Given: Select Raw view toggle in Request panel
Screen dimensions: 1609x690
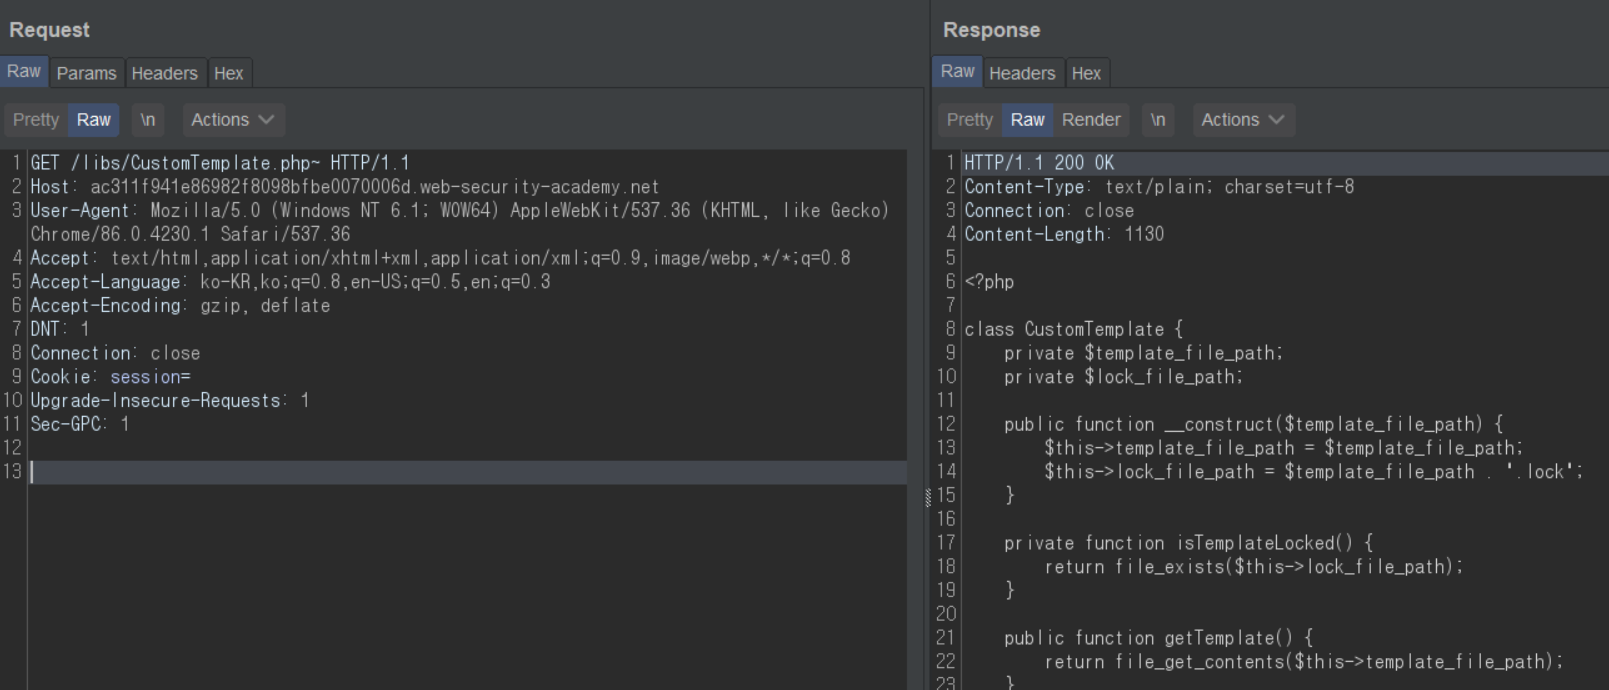Looking at the screenshot, I should click(x=94, y=120).
